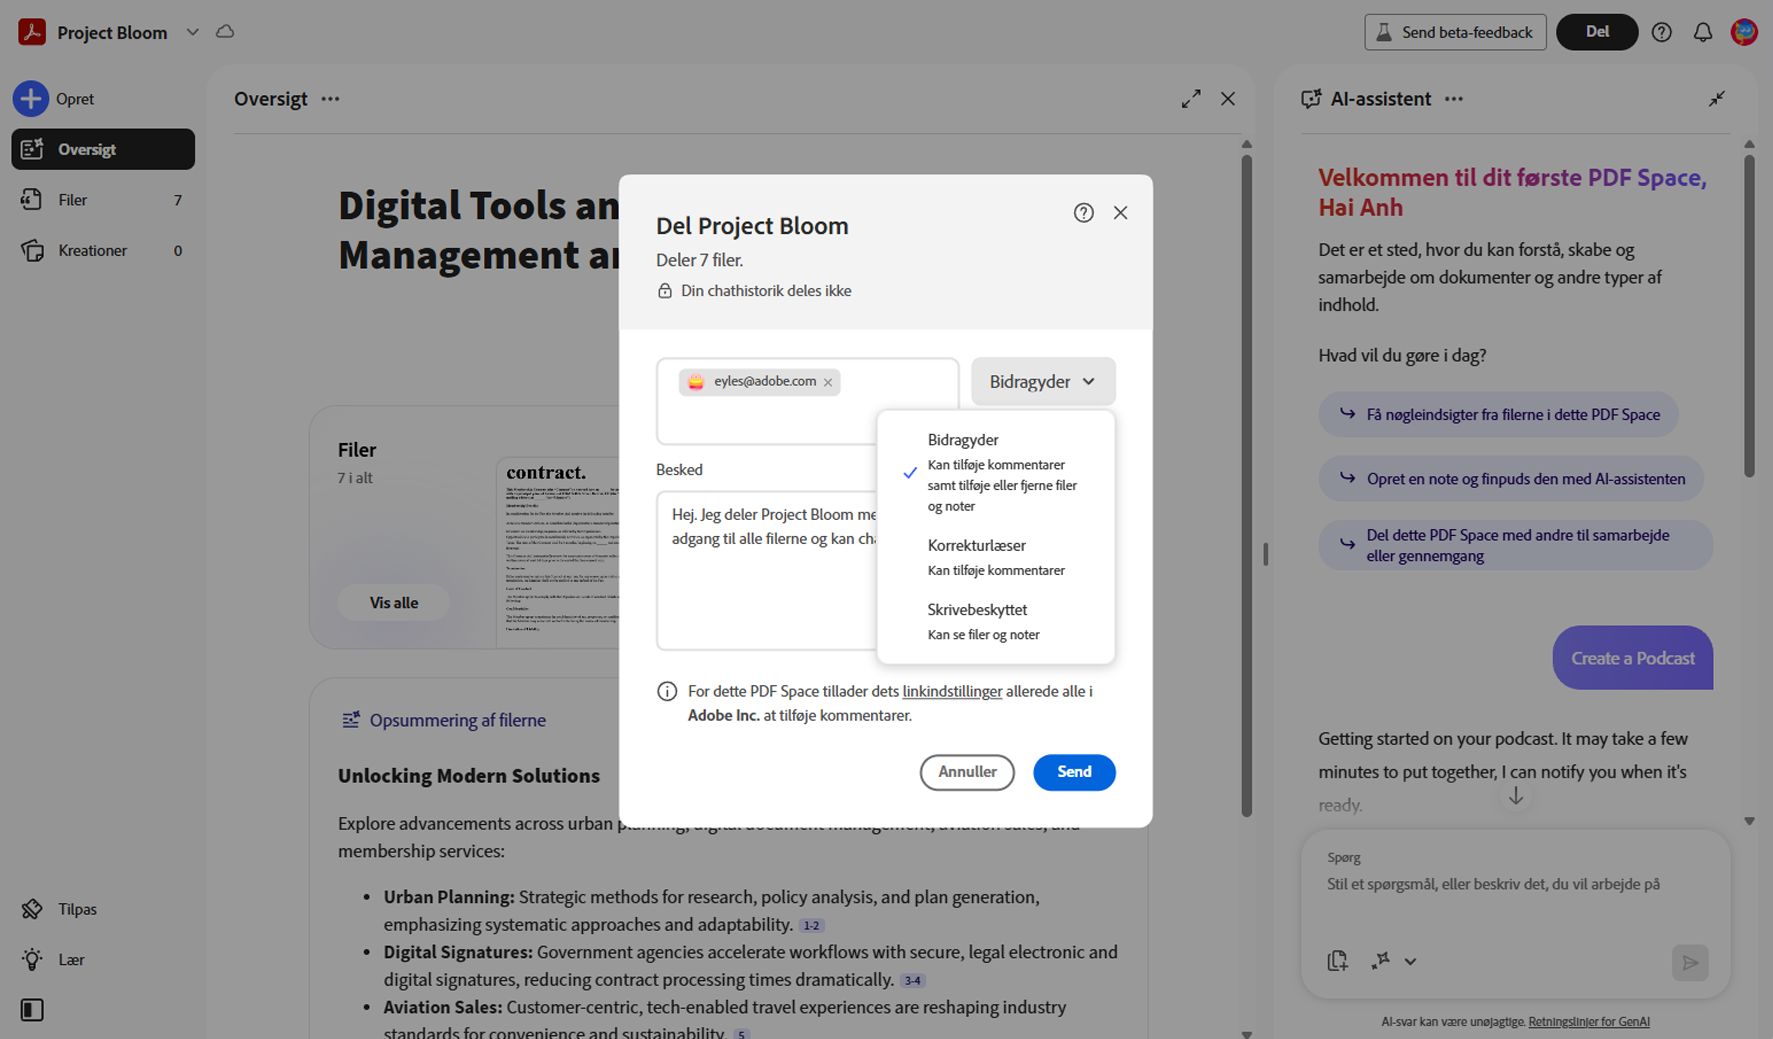Click the Adobe Acrobat logo icon

32,32
